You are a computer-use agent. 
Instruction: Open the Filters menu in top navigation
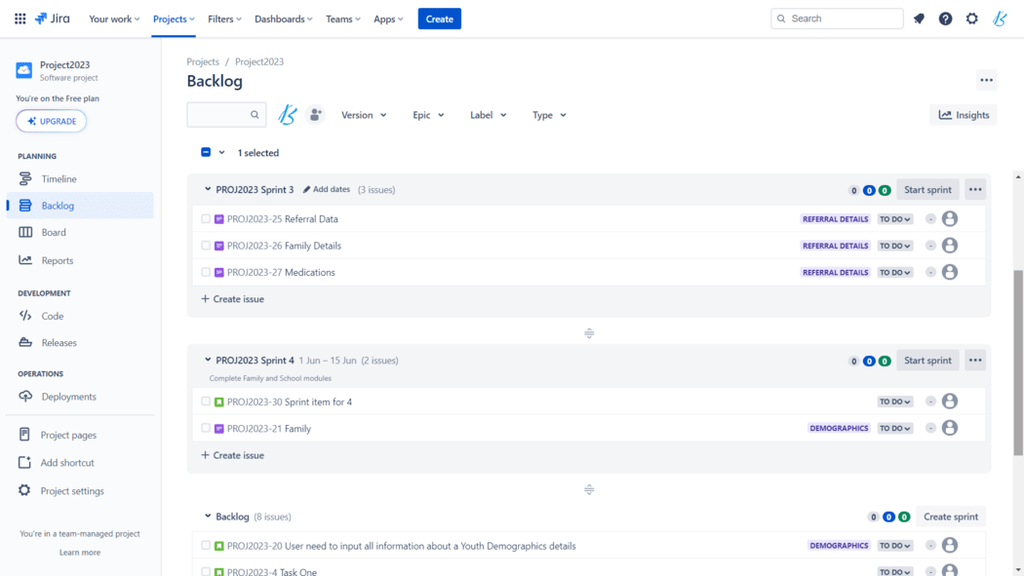coord(225,19)
